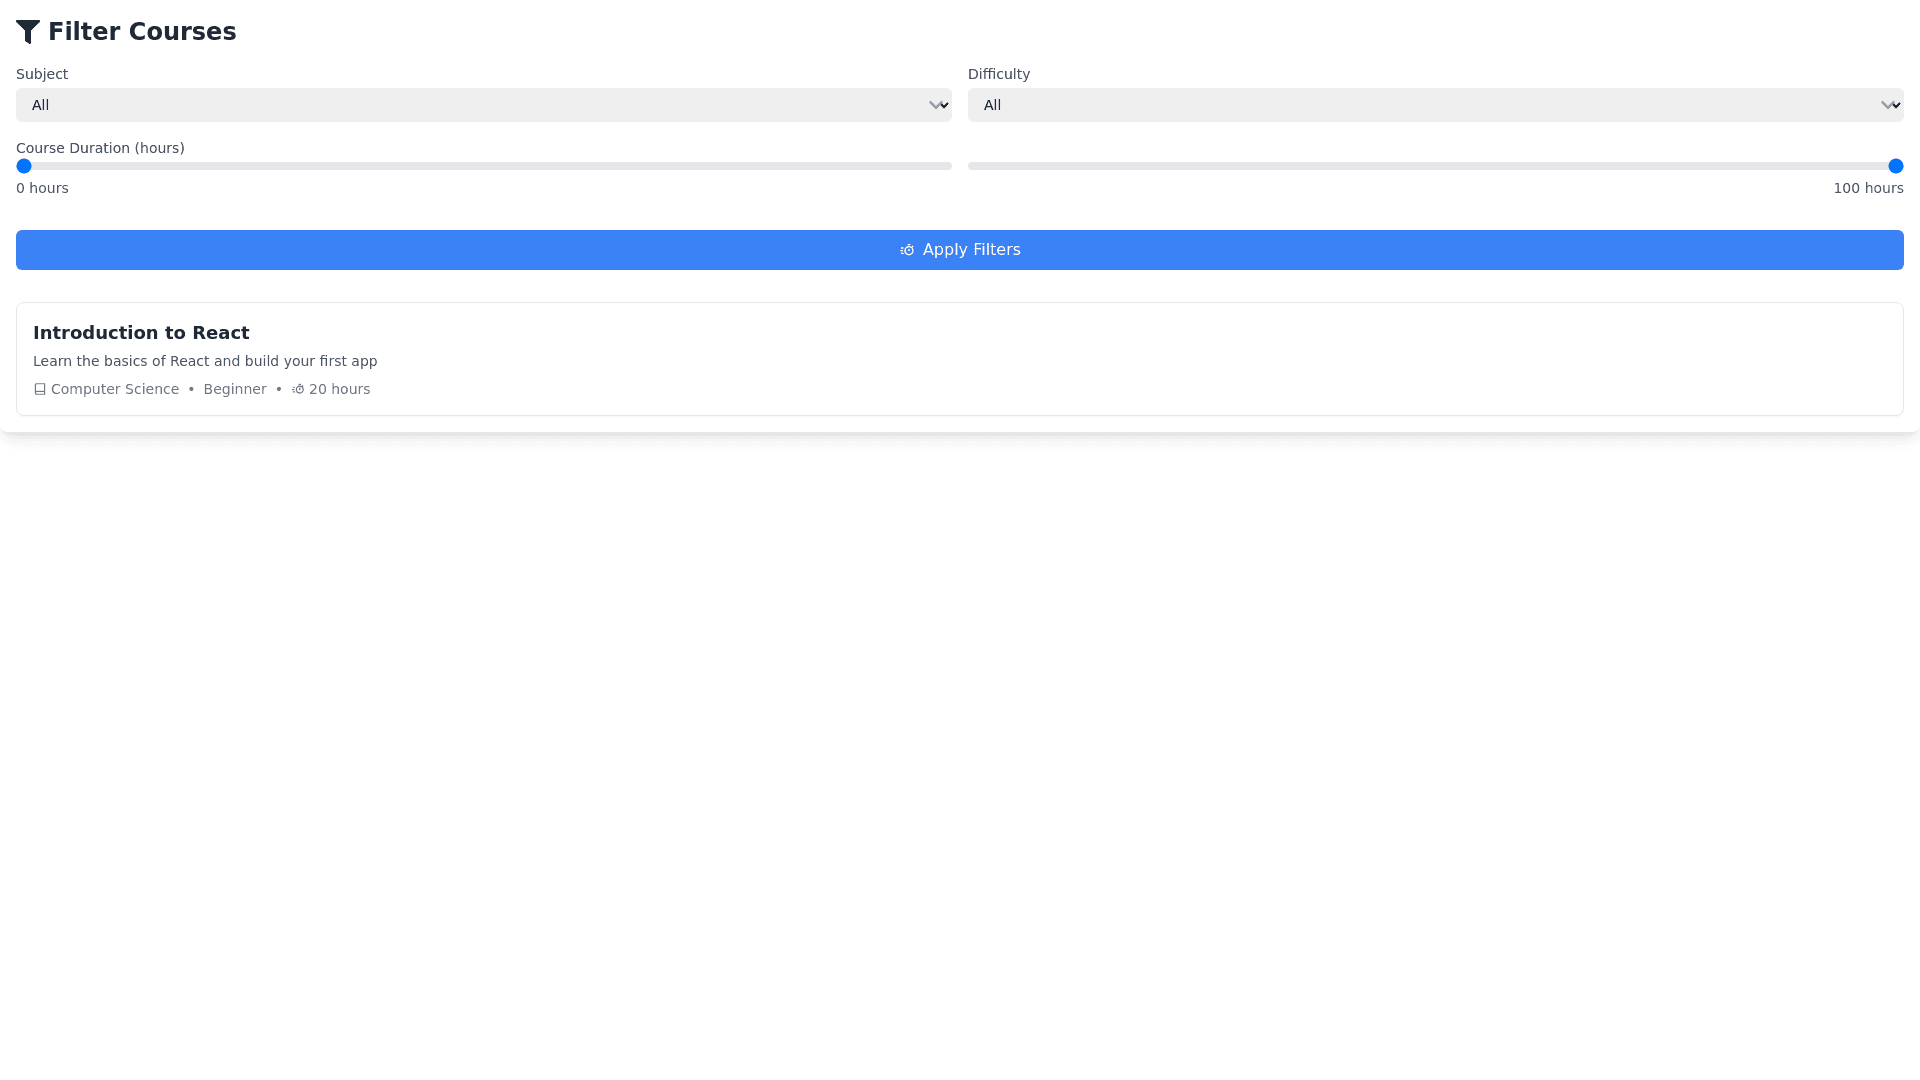Image resolution: width=1920 pixels, height=1080 pixels.
Task: Click the Filter Courses heading
Action: coord(142,32)
